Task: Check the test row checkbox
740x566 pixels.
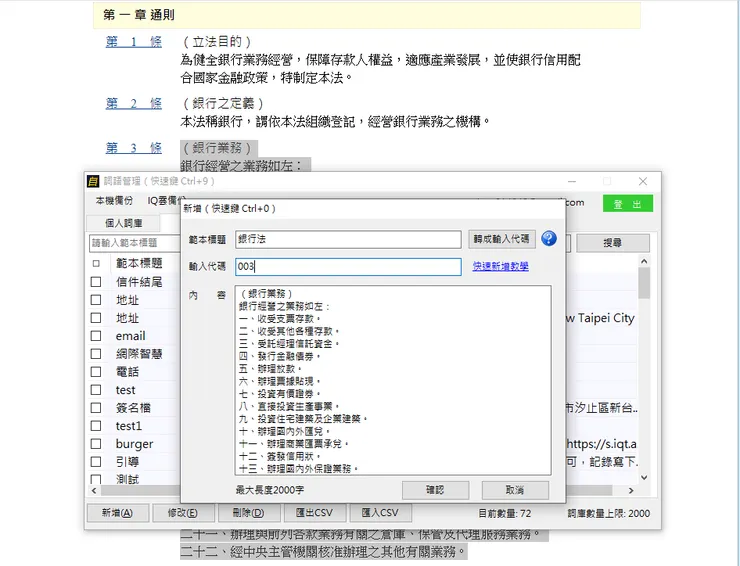Action: click(x=96, y=389)
